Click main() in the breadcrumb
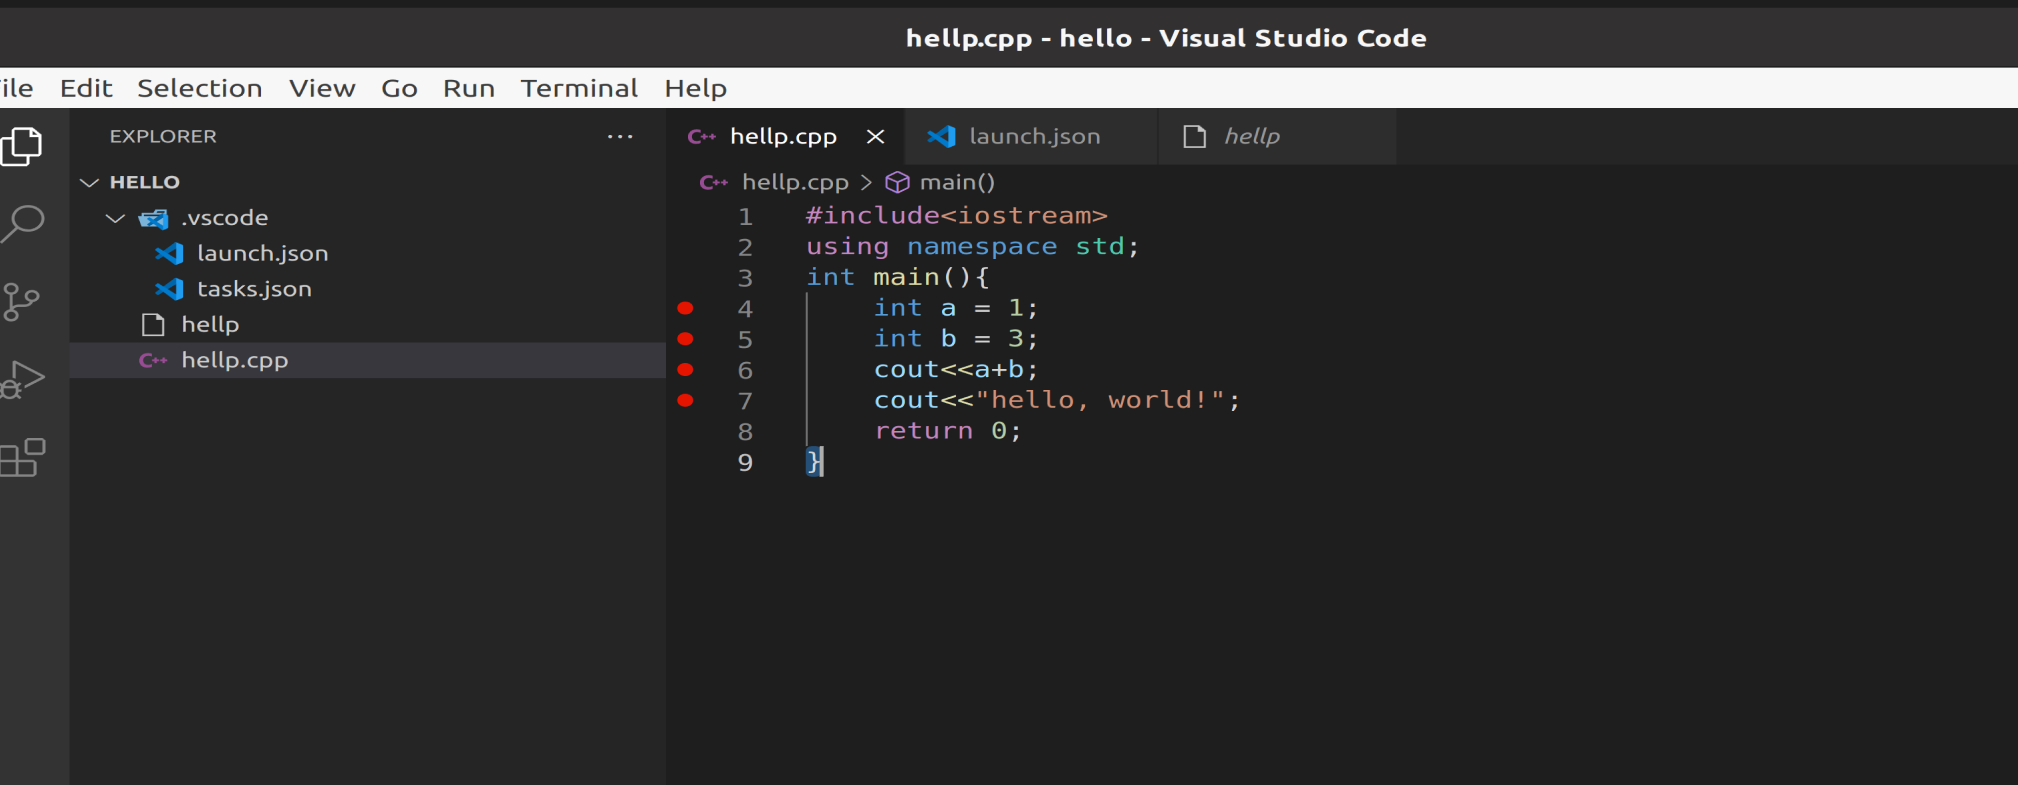2018x785 pixels. 957,182
